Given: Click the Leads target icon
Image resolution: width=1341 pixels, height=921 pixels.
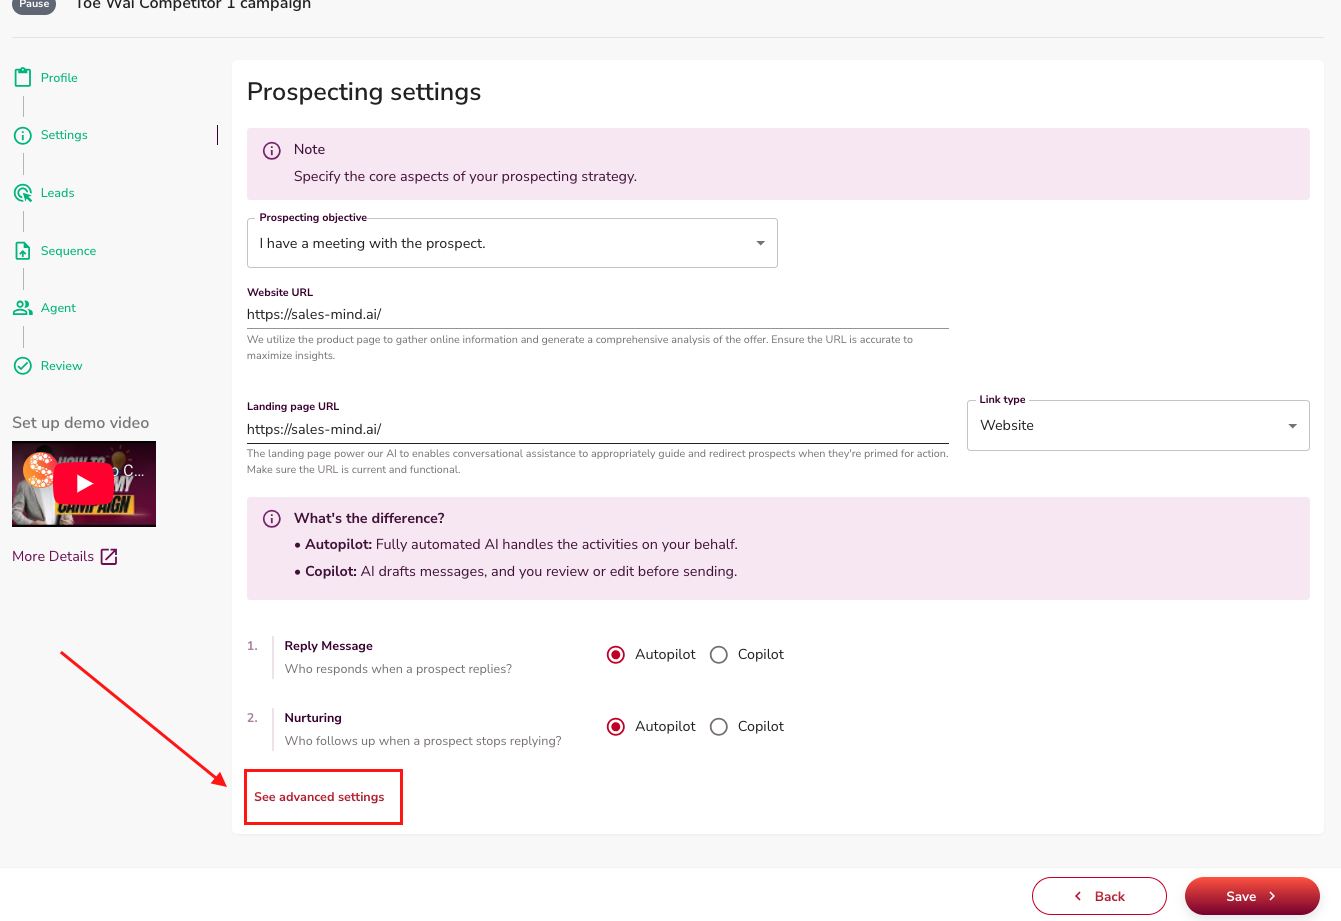Looking at the screenshot, I should [x=22, y=193].
